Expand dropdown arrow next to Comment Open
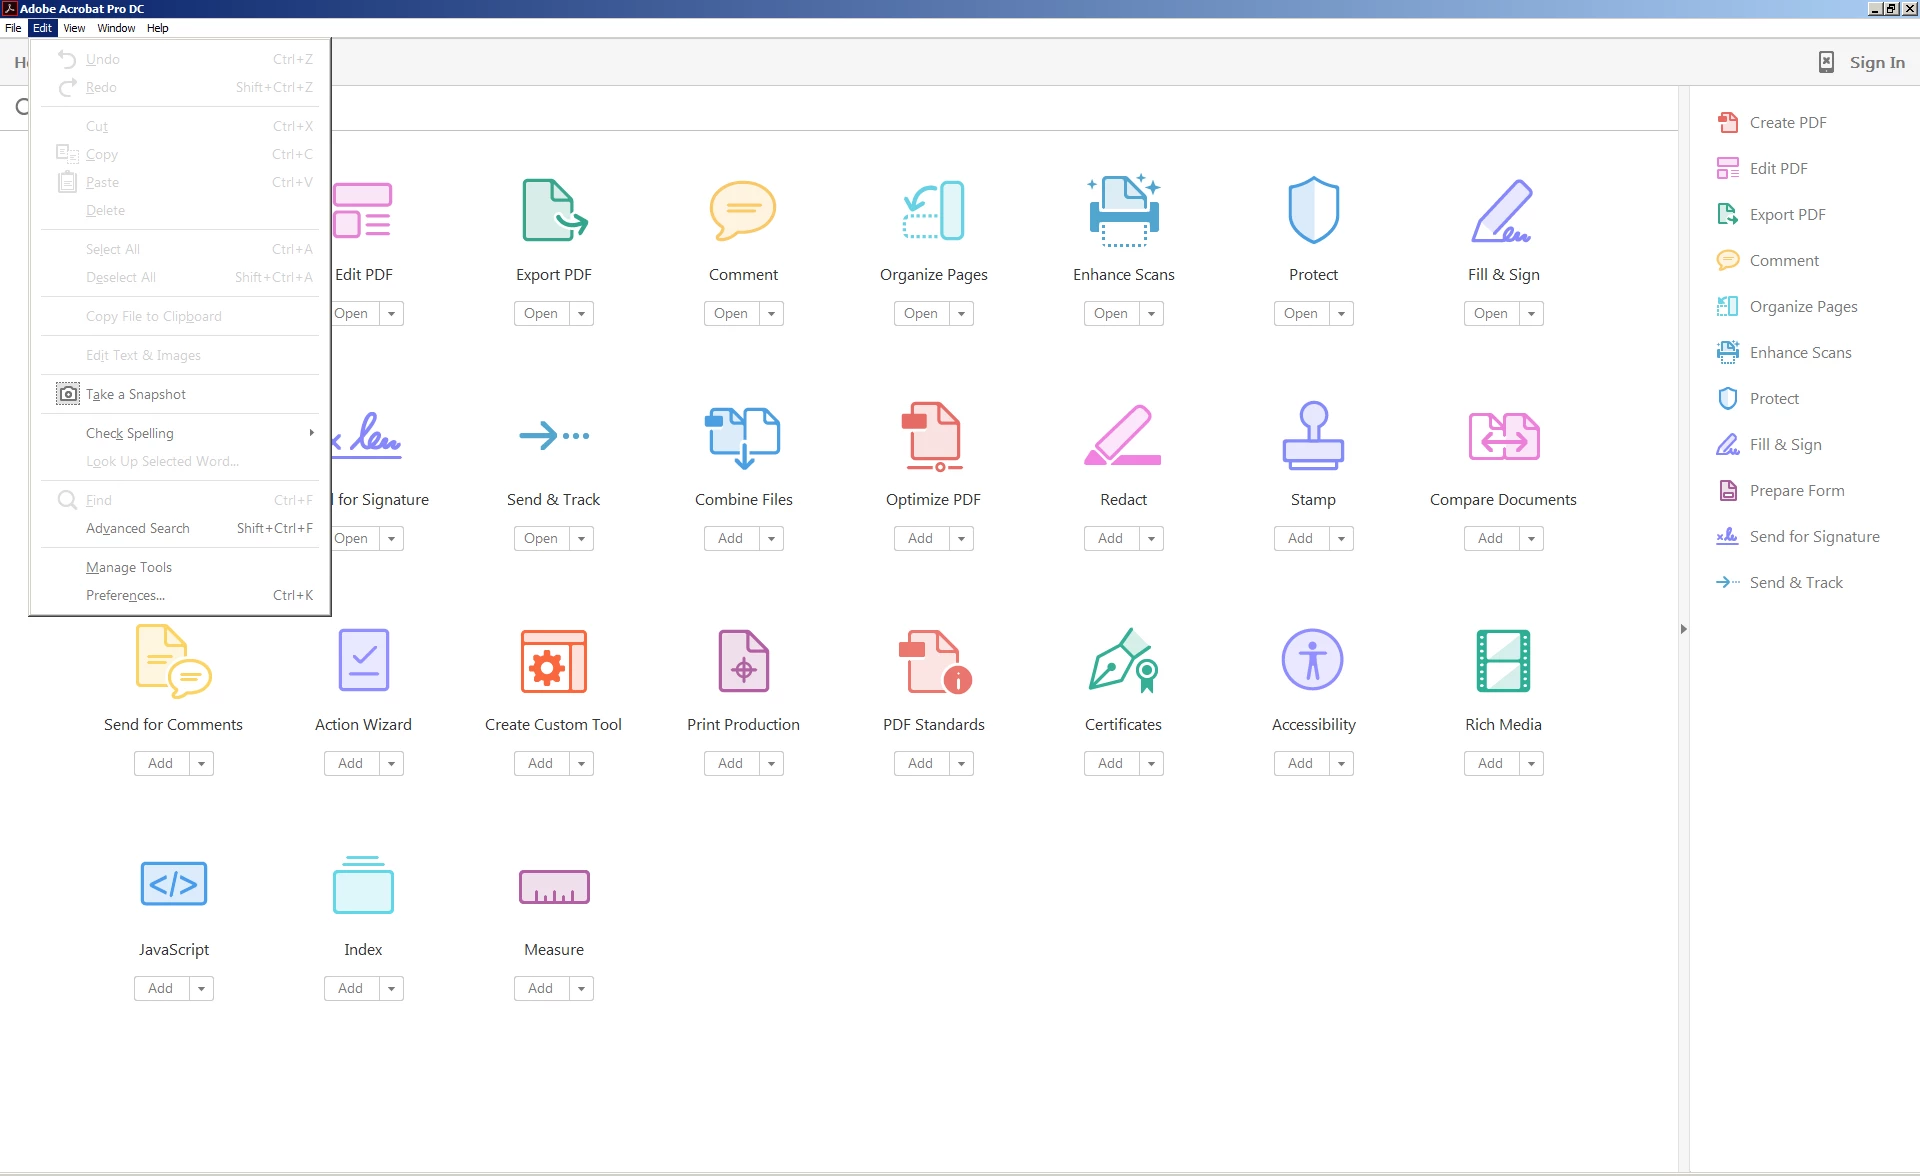This screenshot has height=1176, width=1920. [x=771, y=314]
